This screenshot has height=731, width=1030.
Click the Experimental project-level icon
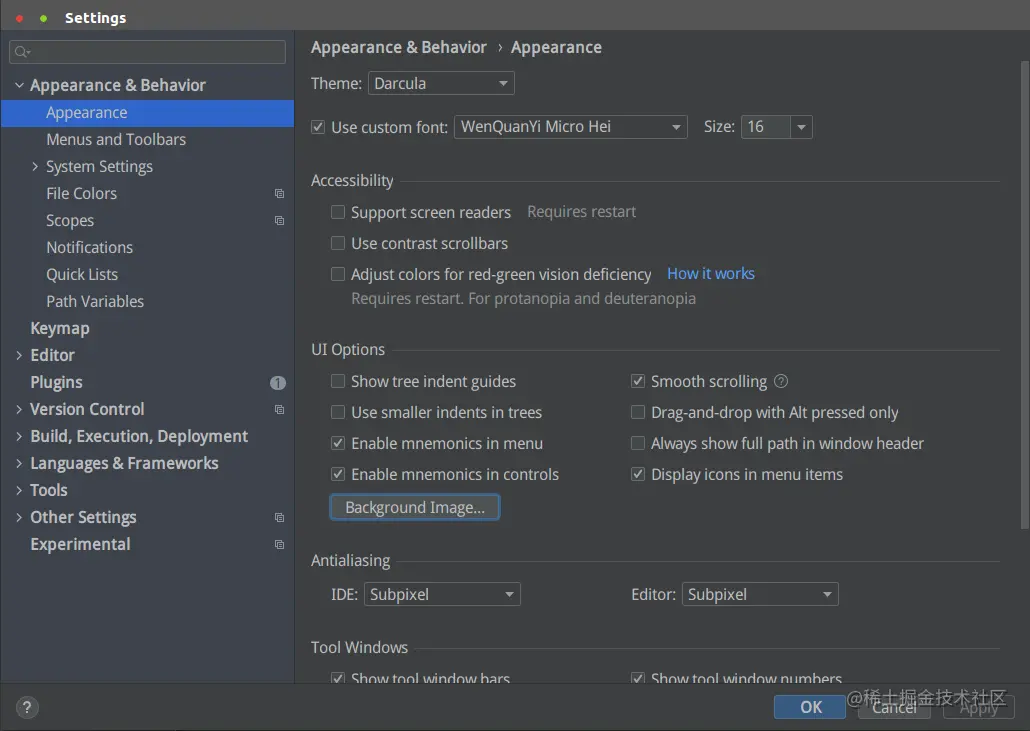[279, 544]
